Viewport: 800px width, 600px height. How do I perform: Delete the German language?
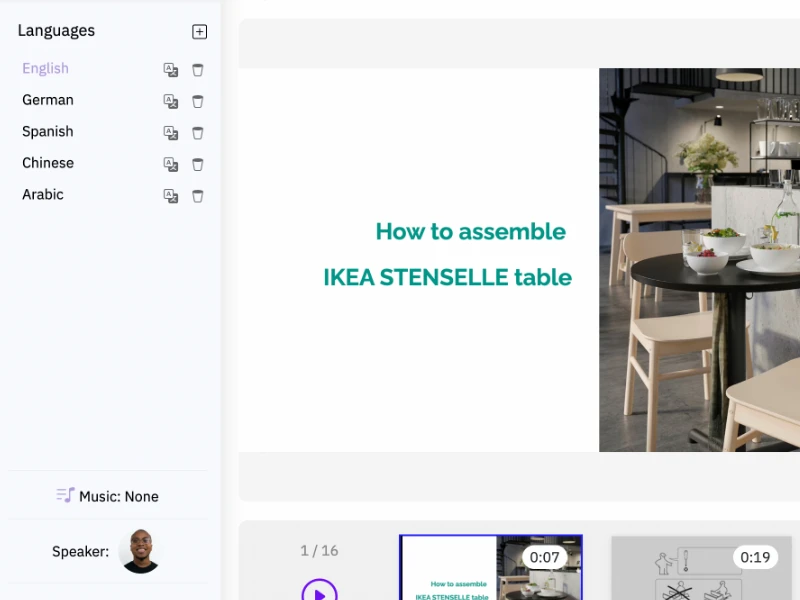click(x=198, y=101)
